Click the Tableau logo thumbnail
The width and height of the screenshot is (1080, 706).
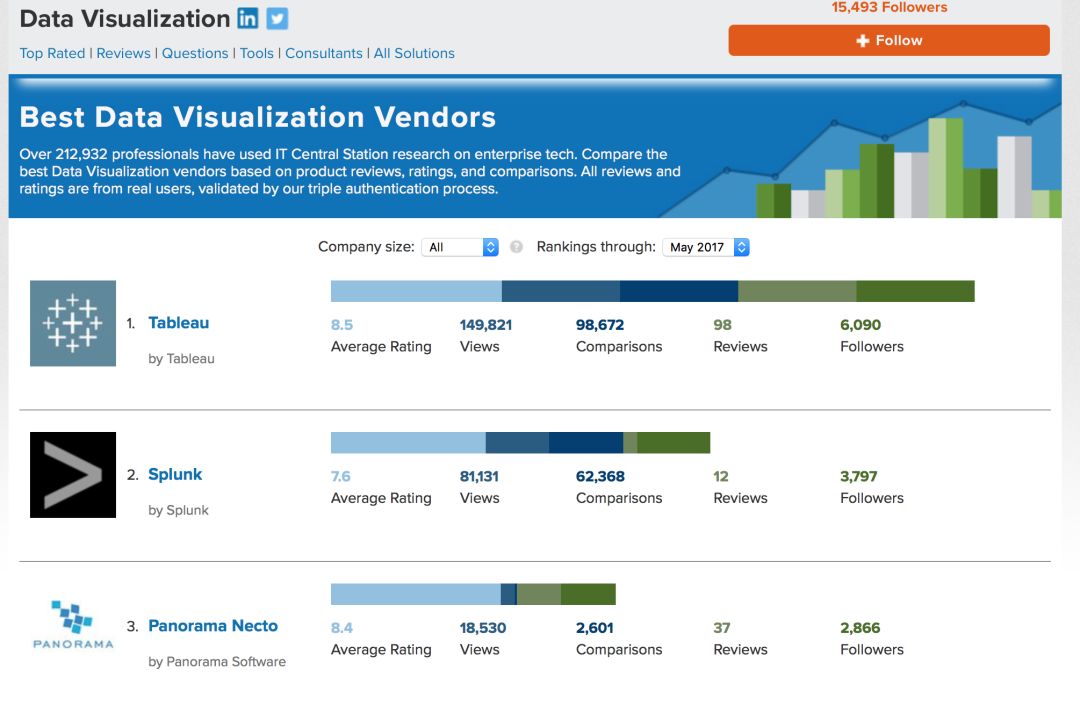[73, 323]
